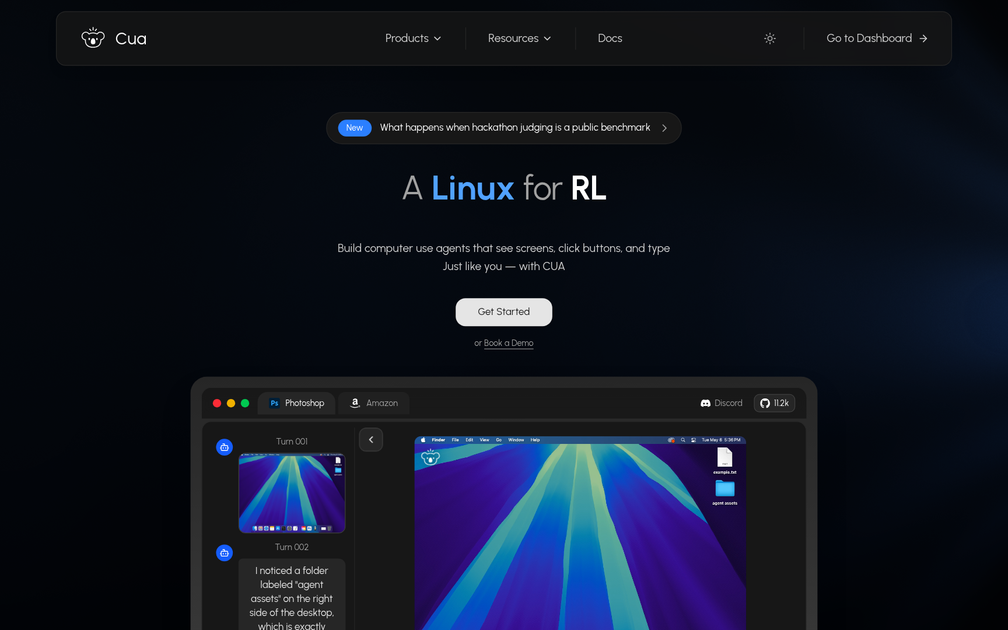Click the Spotlight search icon in the demo menu bar

[x=683, y=440]
